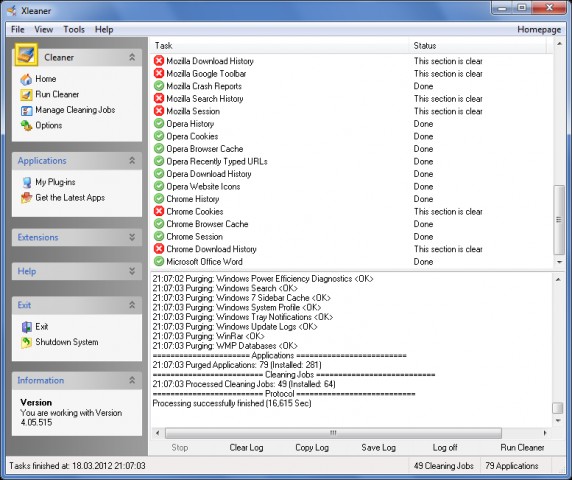572x480 pixels.
Task: Click the Manage Cleaning Jobs icon
Action: (26, 110)
